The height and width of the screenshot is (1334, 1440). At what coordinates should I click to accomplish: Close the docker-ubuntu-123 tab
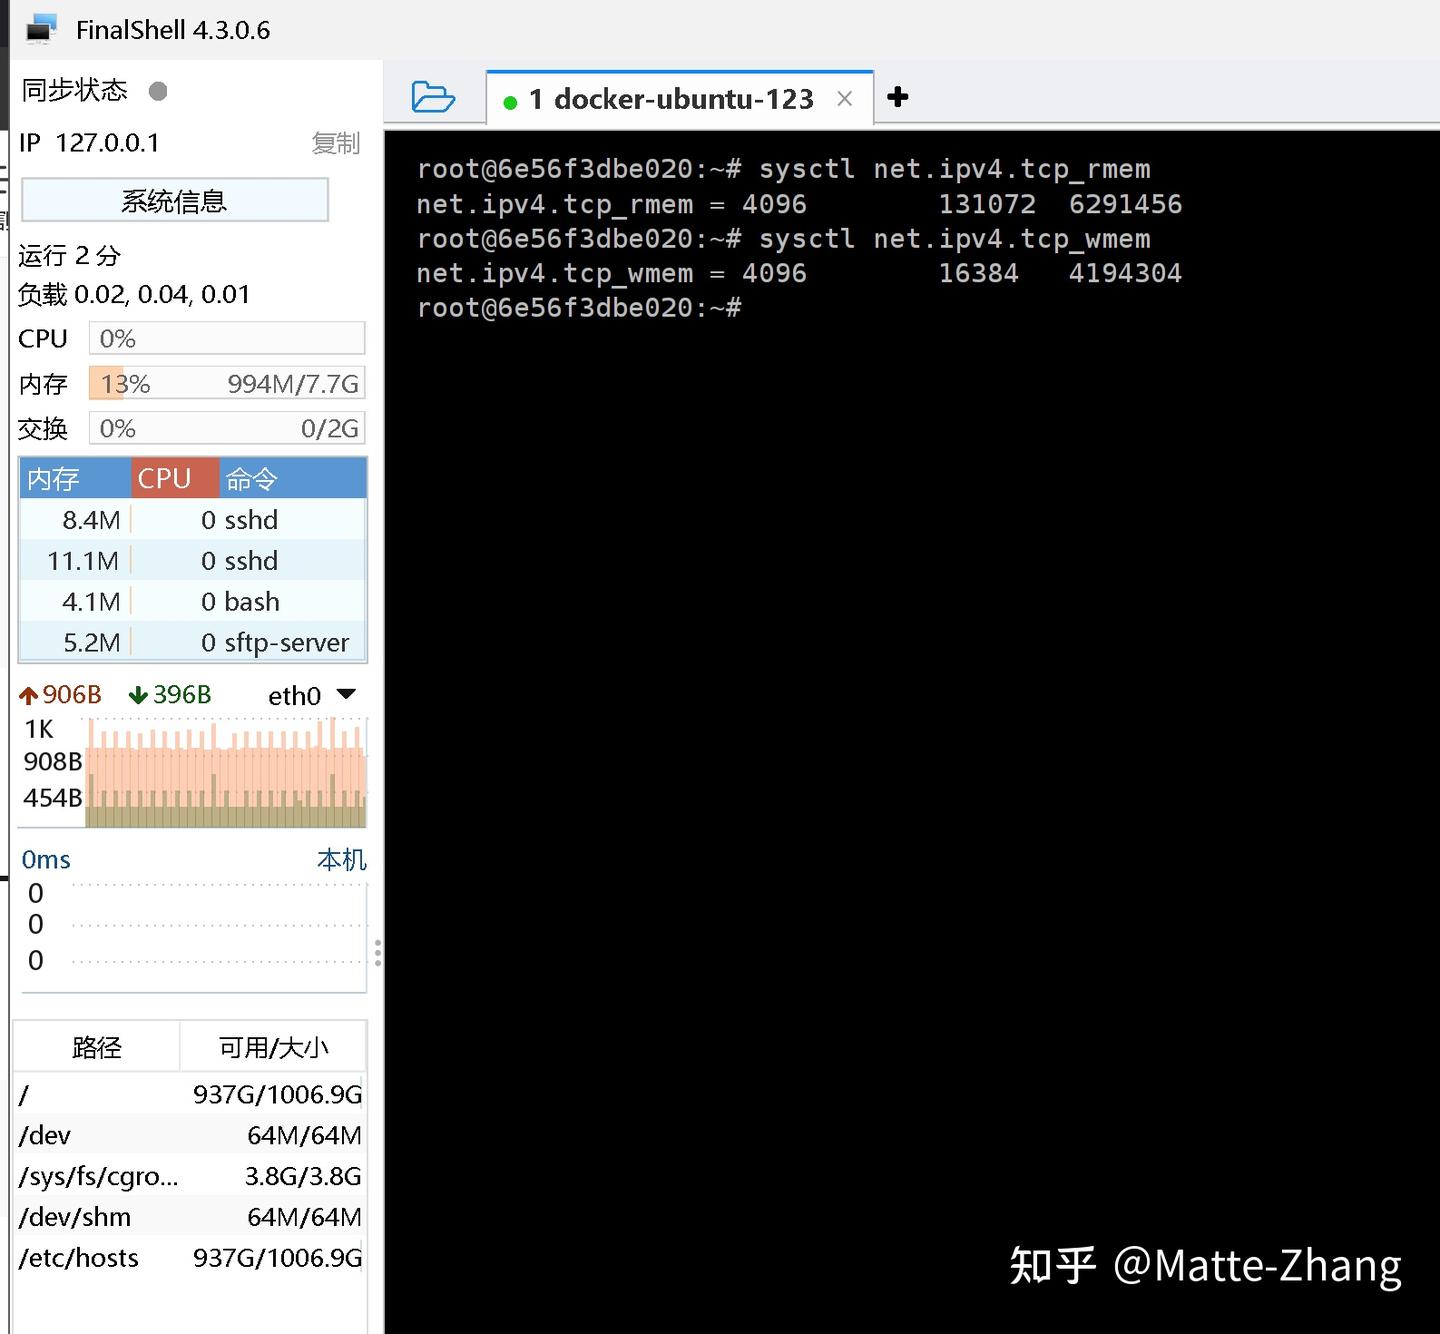pos(844,98)
